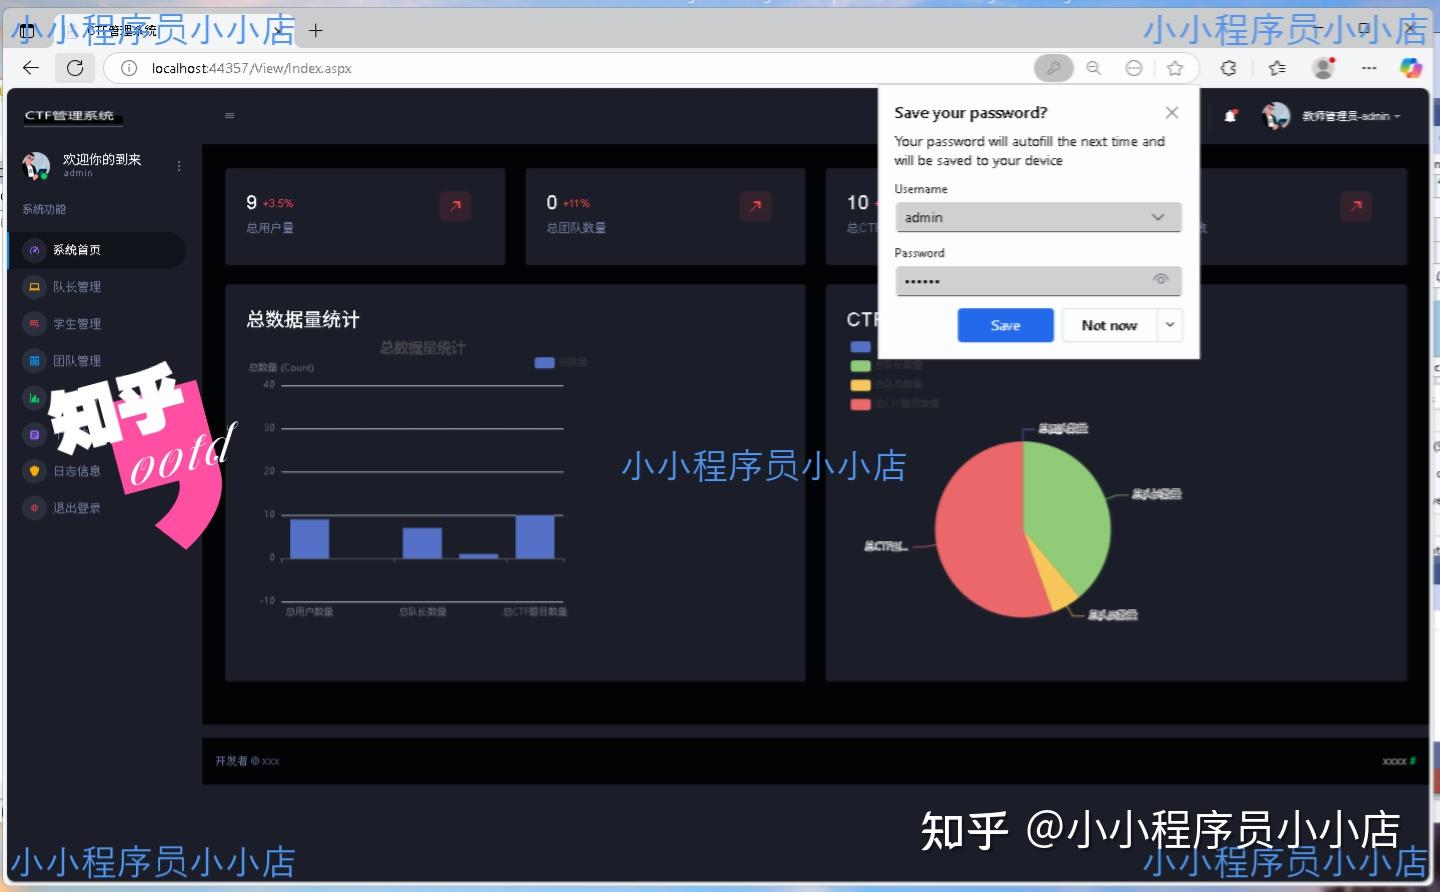Click the red arrow icon on rightmost stats card
The width and height of the screenshot is (1440, 892).
pyautogui.click(x=1356, y=206)
